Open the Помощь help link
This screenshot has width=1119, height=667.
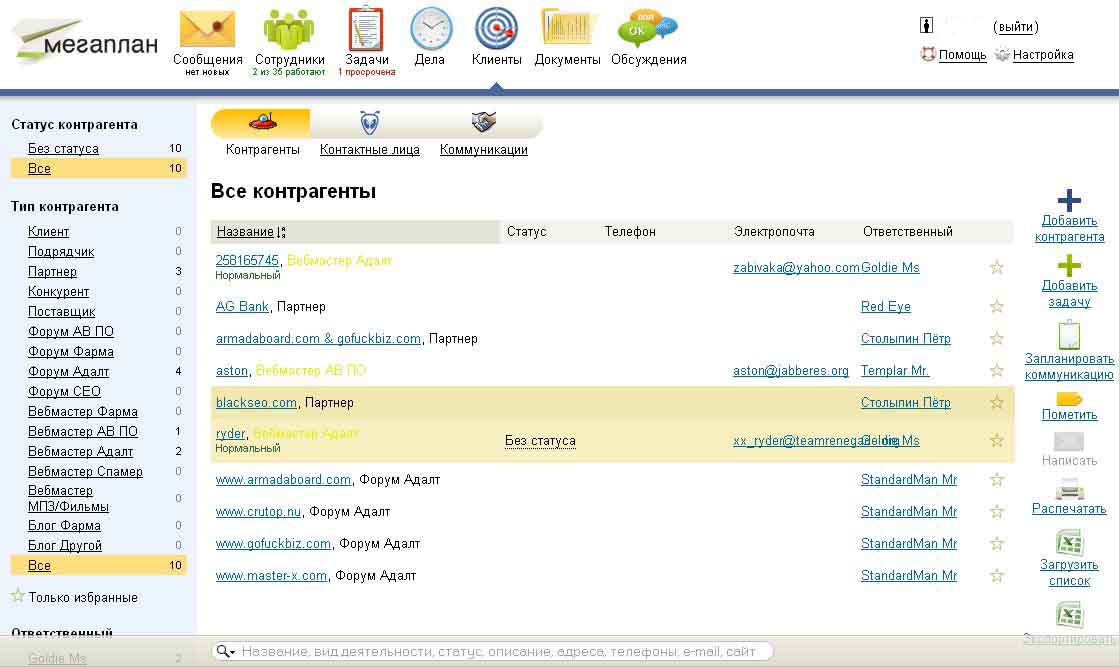click(963, 54)
